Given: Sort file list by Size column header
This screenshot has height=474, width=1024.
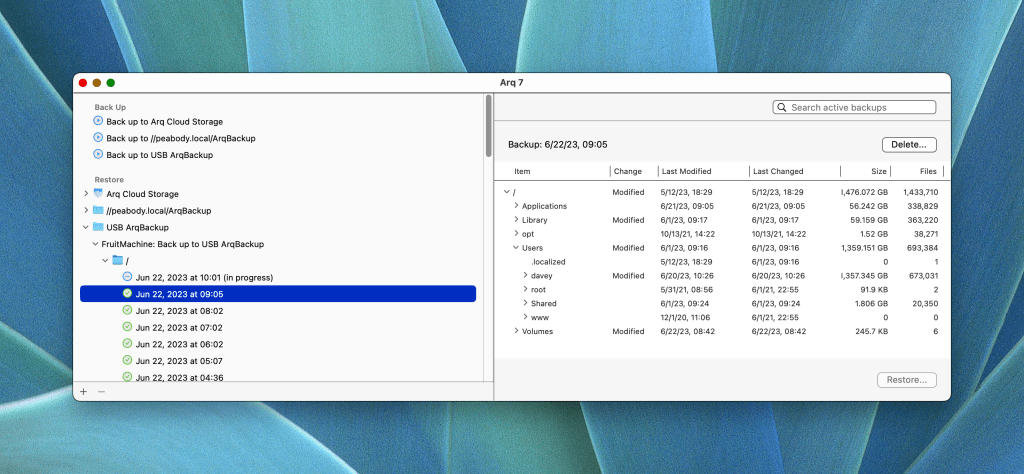Looking at the screenshot, I should (x=877, y=171).
